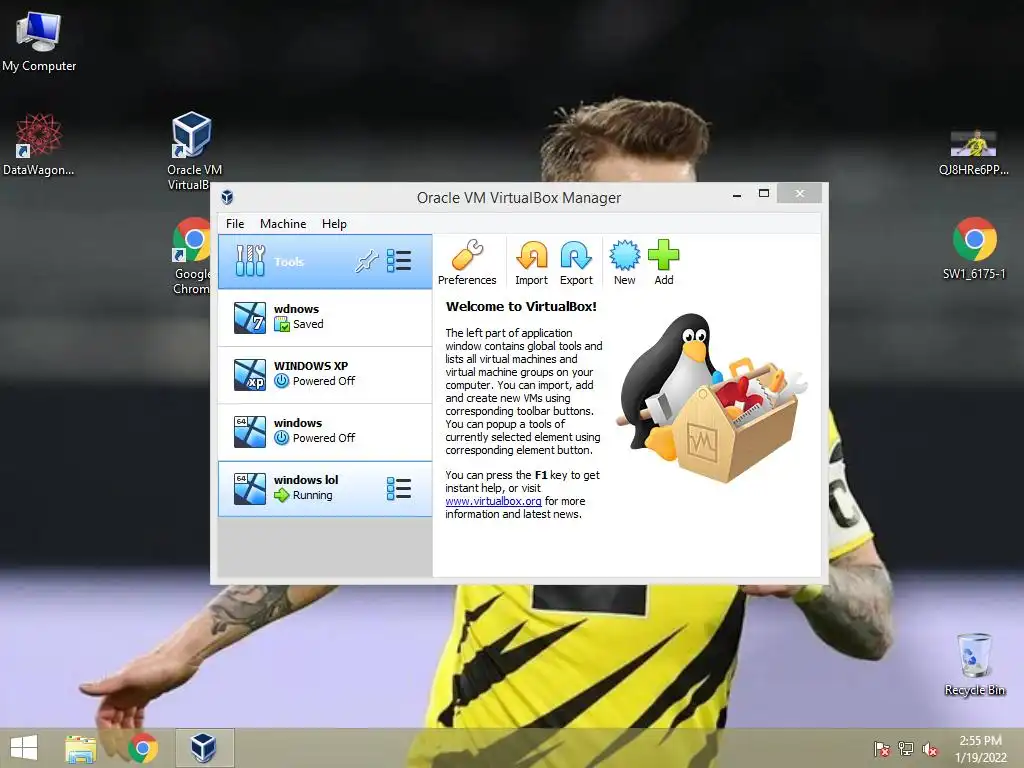
Task: Open windows lol machine tools menu icon
Action: pyautogui.click(x=399, y=488)
